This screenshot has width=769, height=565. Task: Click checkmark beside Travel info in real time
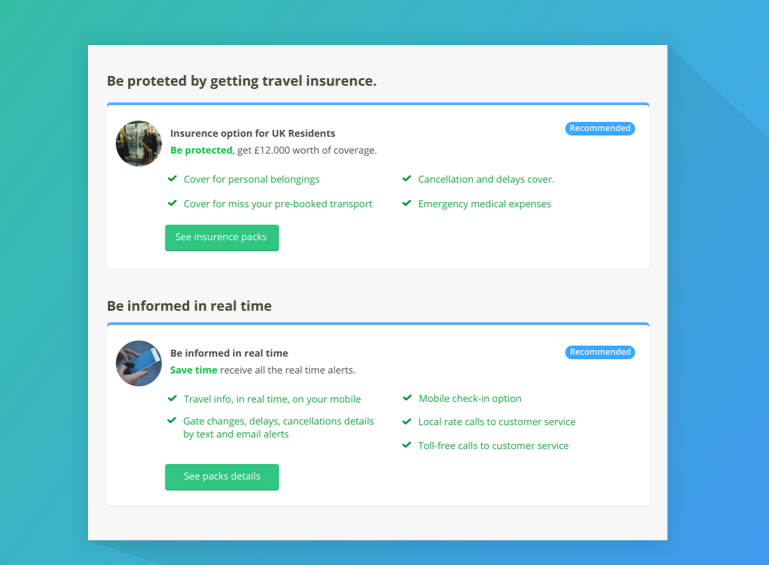coord(172,398)
